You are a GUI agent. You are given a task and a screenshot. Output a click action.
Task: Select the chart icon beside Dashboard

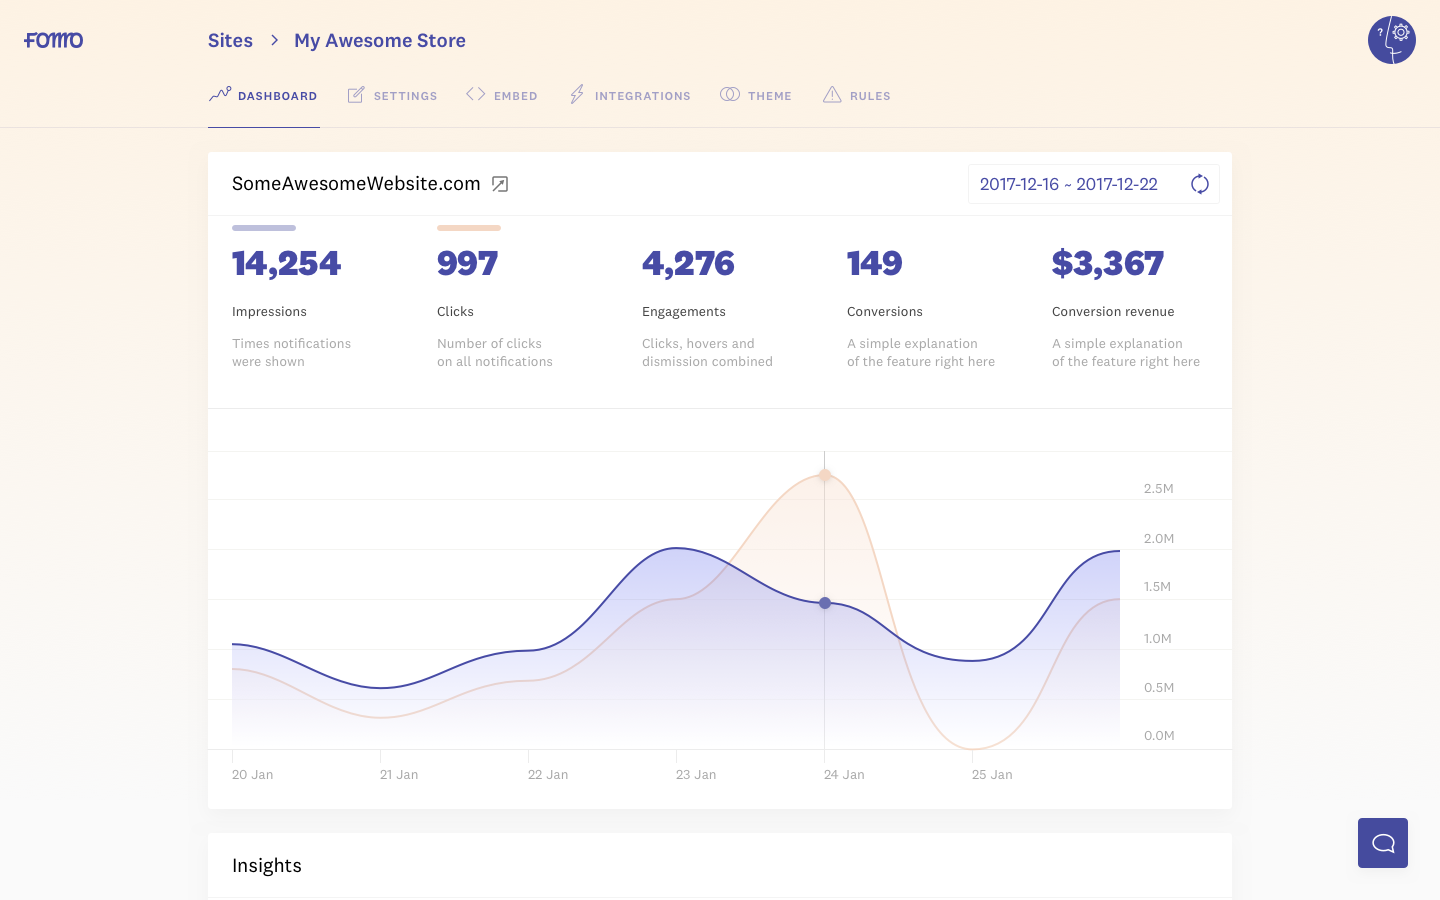220,94
